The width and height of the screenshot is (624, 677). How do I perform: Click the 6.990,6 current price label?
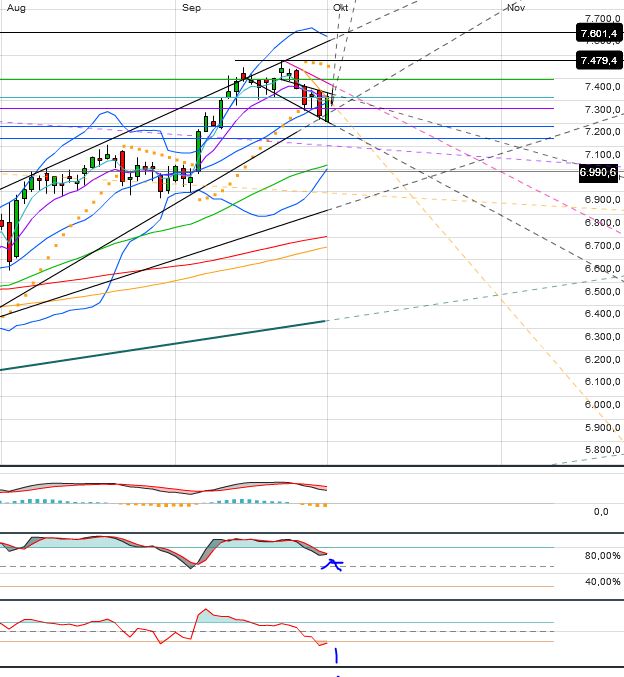(x=599, y=172)
